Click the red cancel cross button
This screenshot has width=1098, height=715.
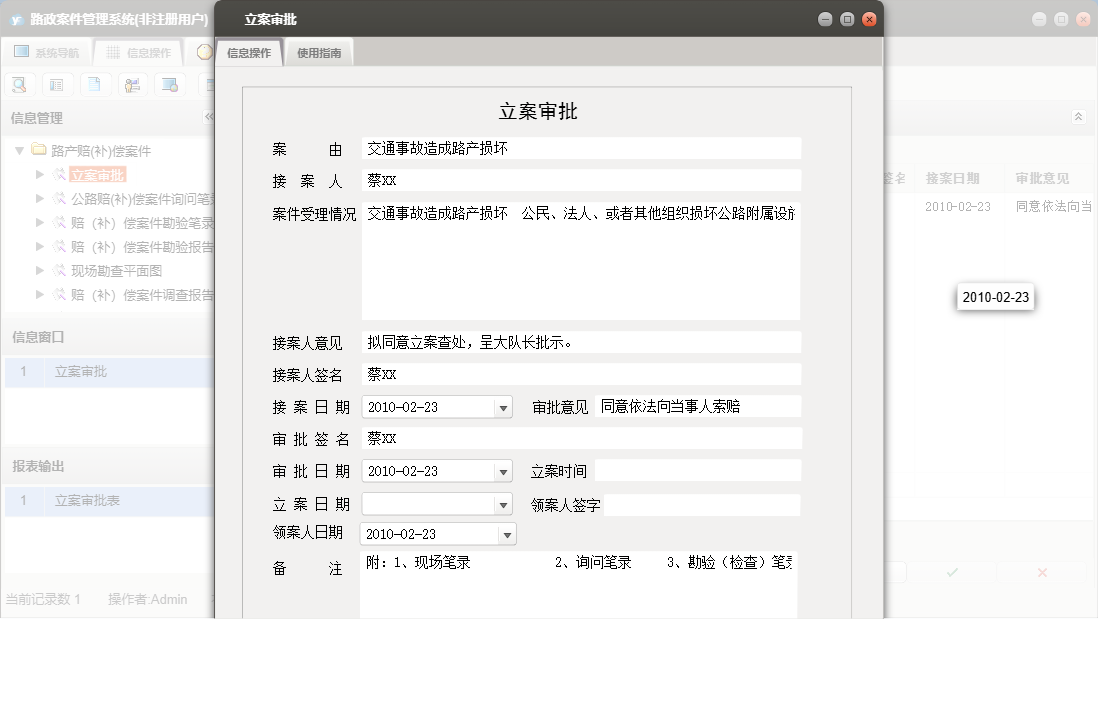[1042, 571]
